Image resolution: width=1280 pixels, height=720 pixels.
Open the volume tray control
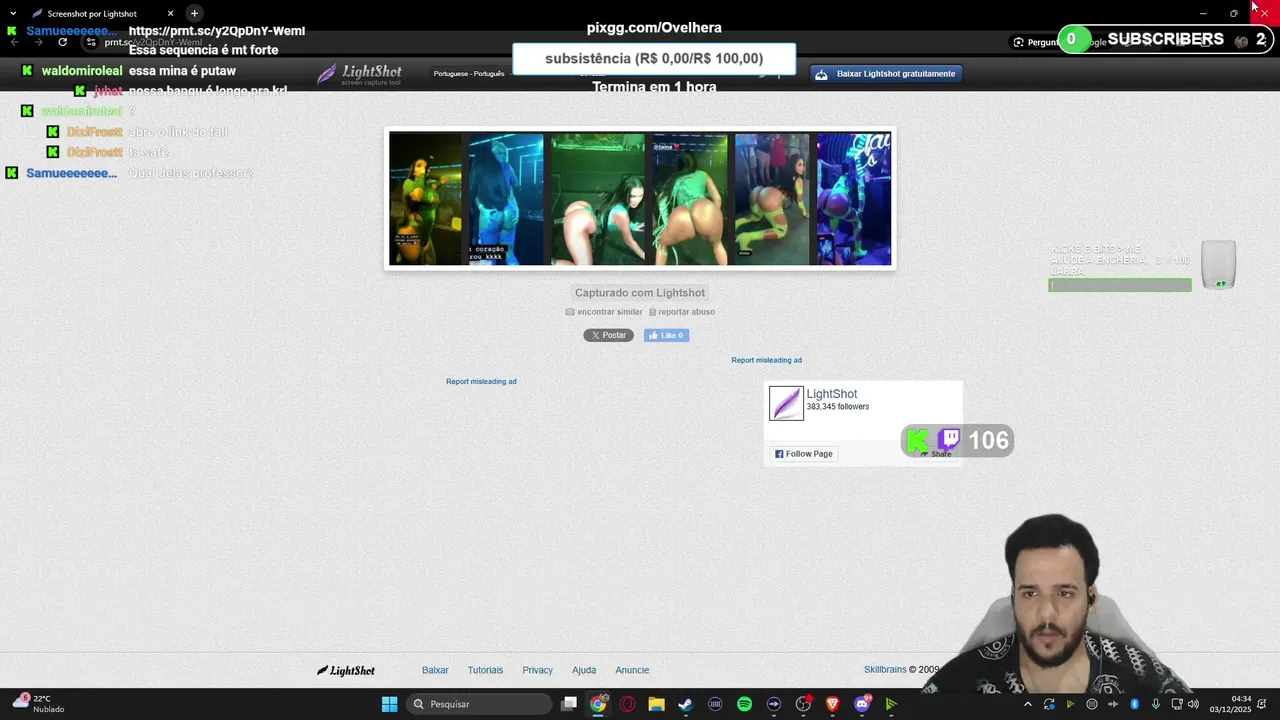pyautogui.click(x=1193, y=704)
